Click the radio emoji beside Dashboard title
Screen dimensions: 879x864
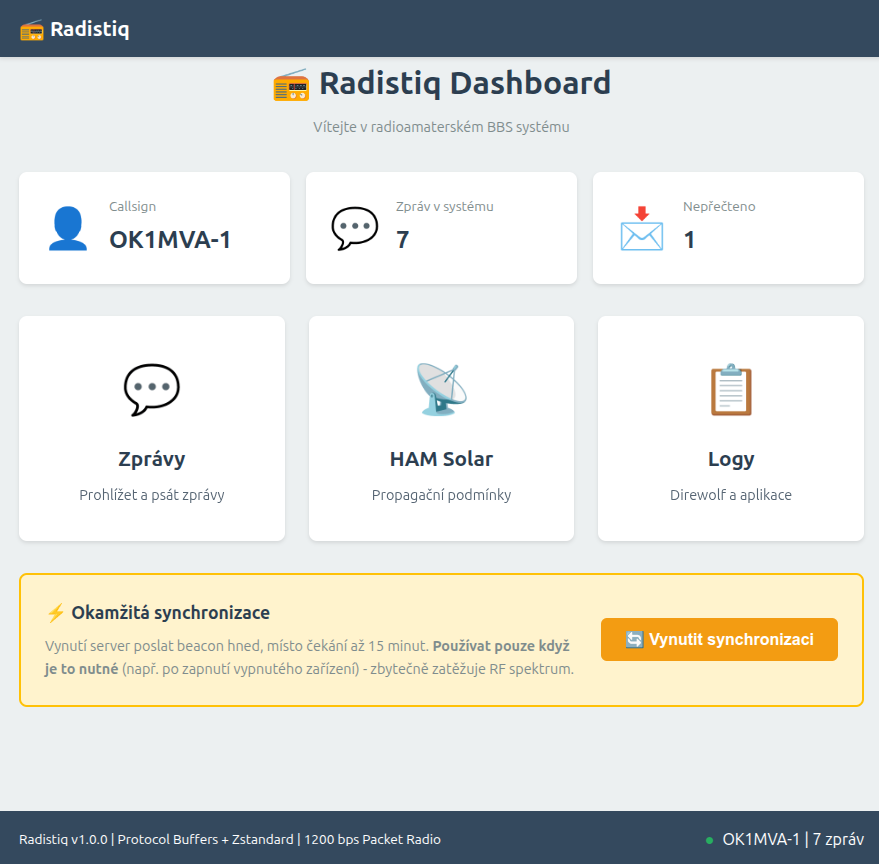pos(291,84)
